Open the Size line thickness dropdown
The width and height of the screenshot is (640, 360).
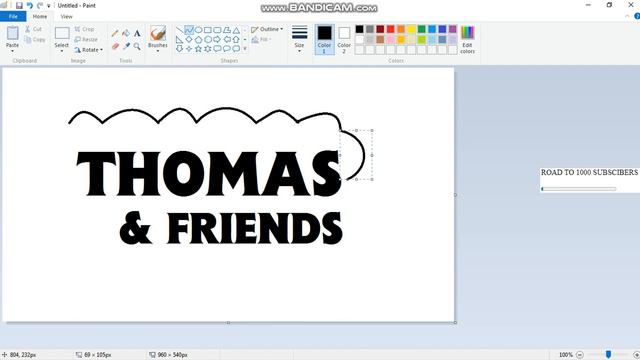click(x=299, y=40)
